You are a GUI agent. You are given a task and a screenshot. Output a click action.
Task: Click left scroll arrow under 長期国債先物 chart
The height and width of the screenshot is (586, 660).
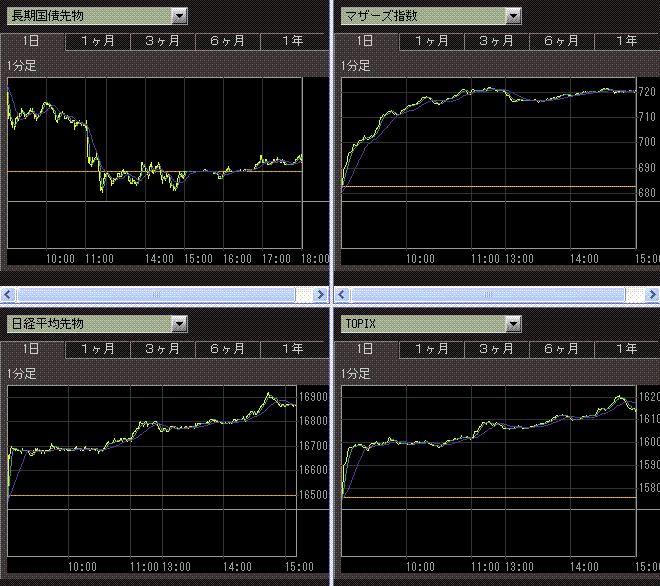[x=8, y=295]
